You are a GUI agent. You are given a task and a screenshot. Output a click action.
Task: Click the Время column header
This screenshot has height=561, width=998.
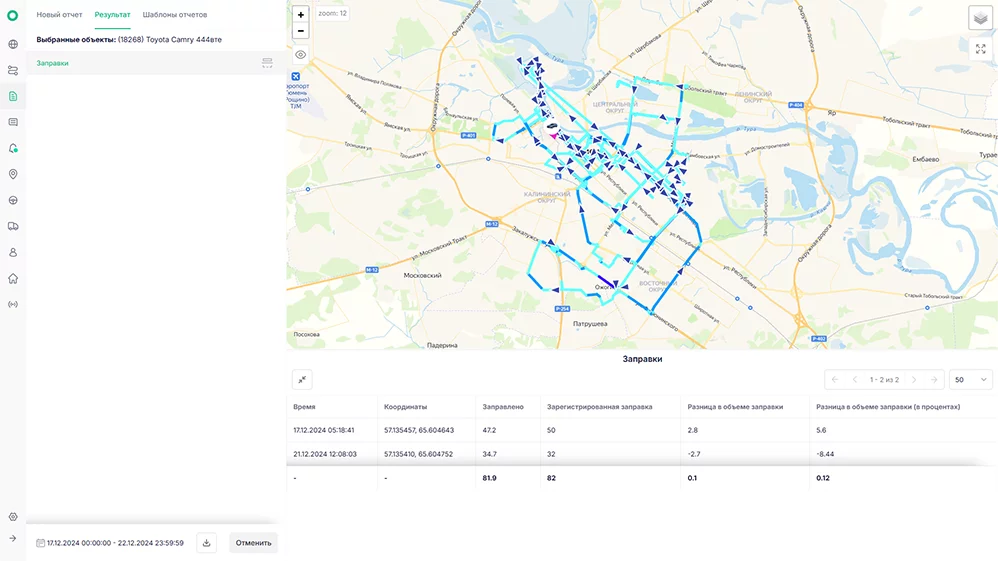pyautogui.click(x=304, y=406)
